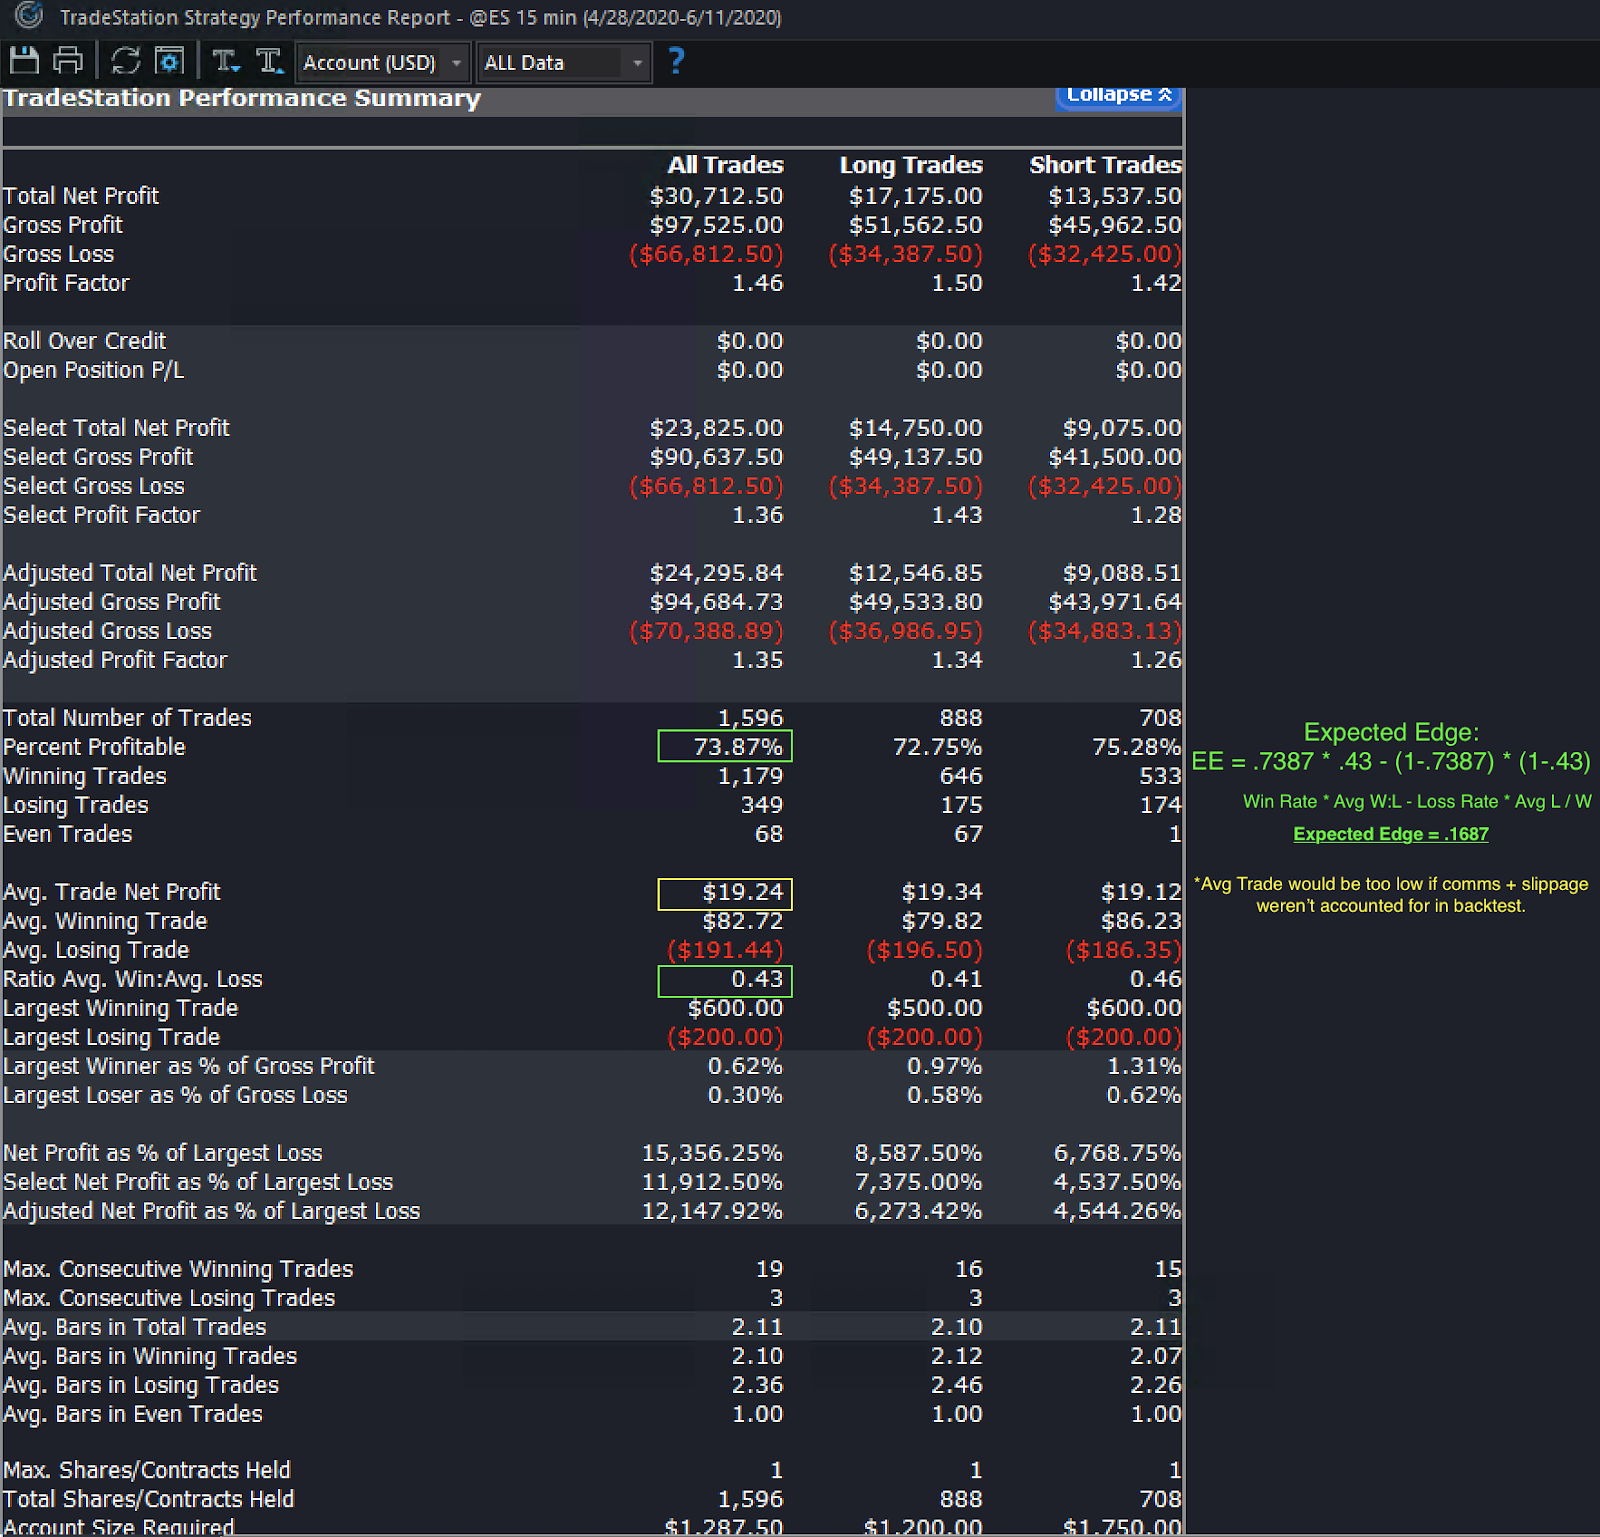Click the Long Trades column header
Viewport: 1600px width, 1537px height.
[x=911, y=165]
